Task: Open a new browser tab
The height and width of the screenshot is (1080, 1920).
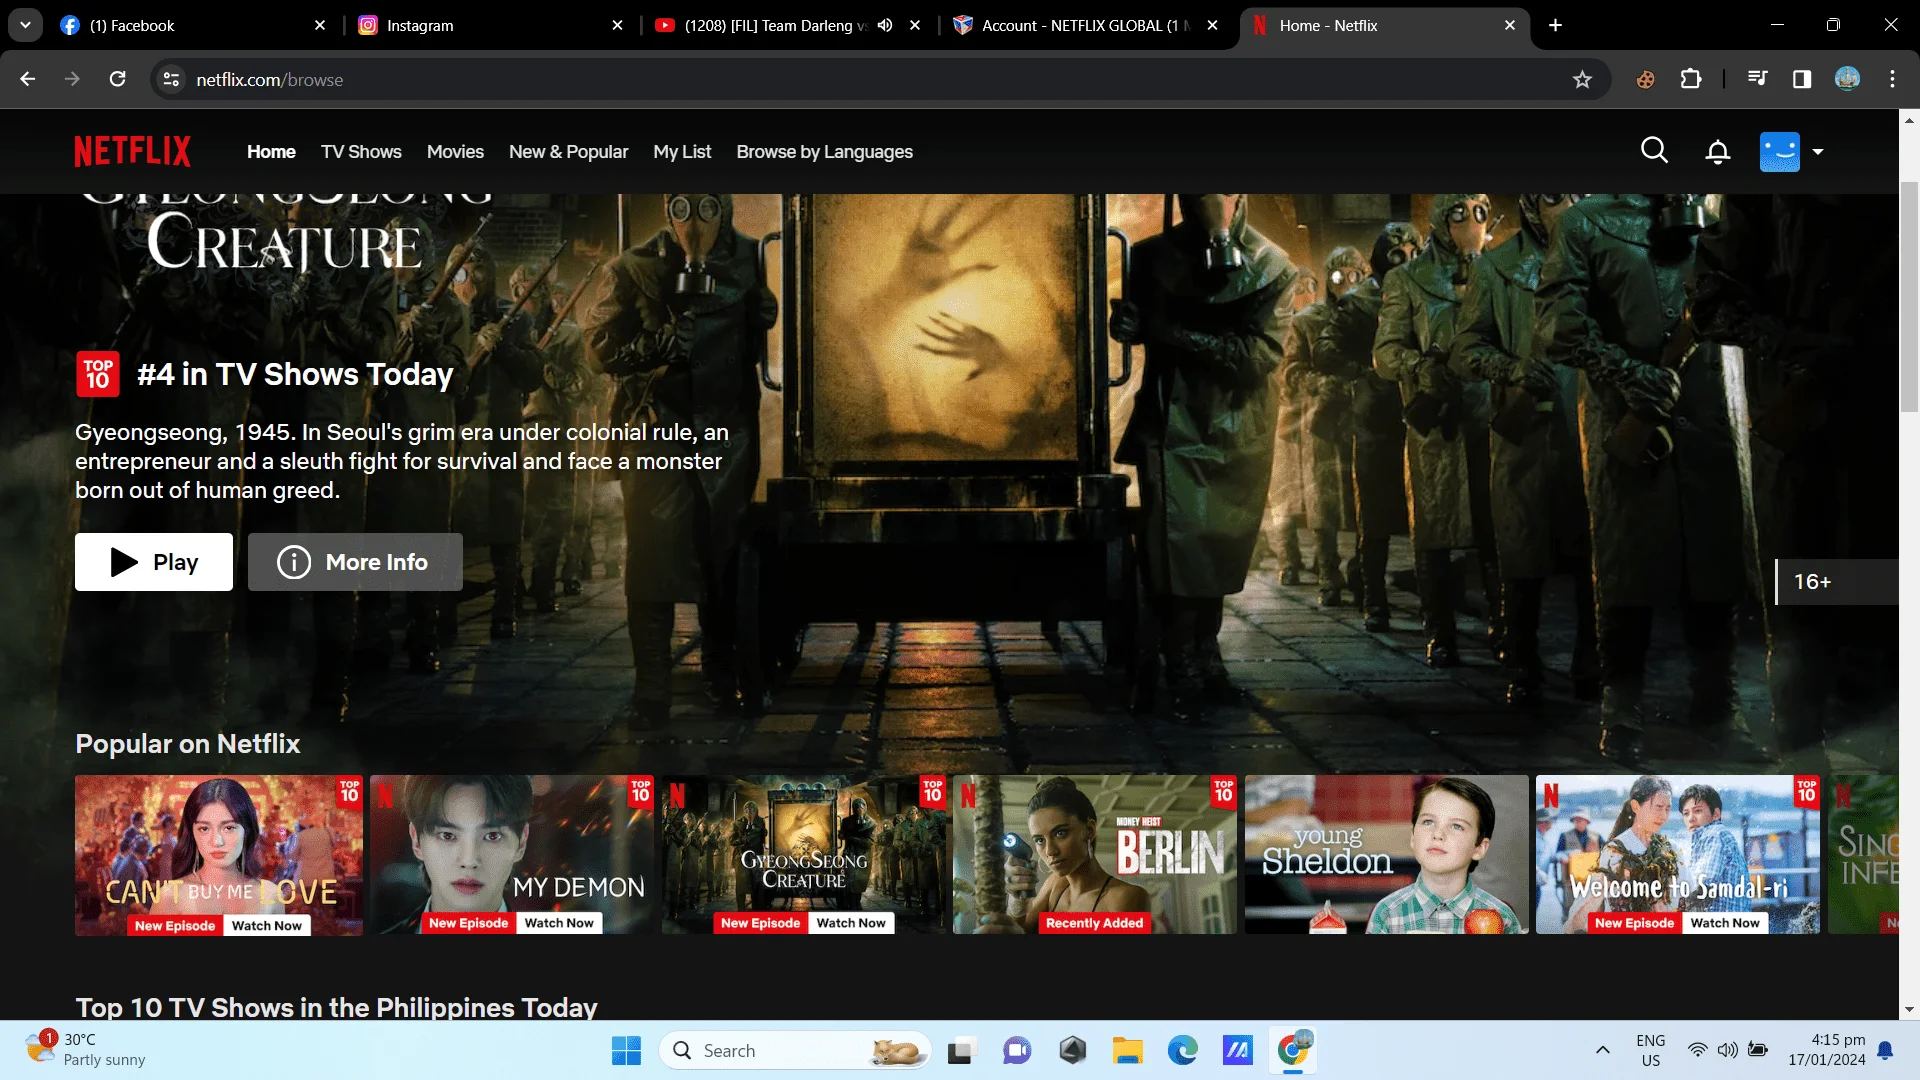Action: click(1555, 25)
